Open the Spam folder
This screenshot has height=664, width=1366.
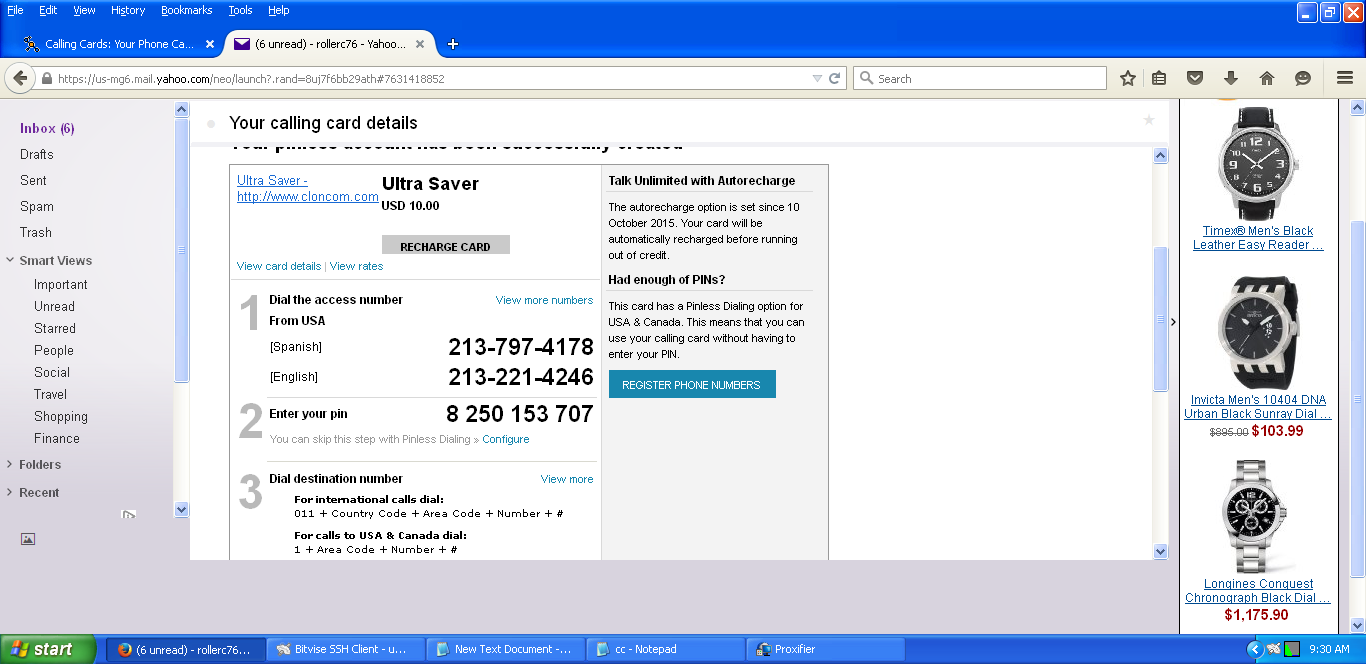coord(37,206)
